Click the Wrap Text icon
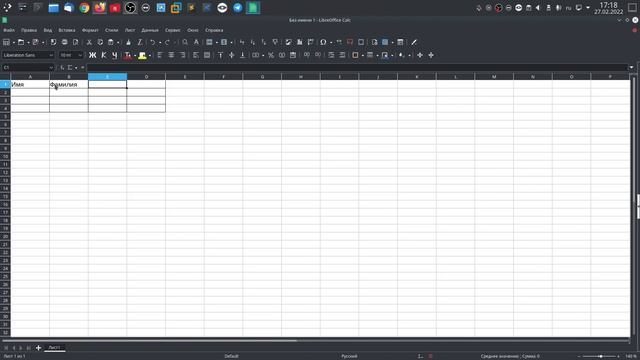This screenshot has width=640, height=360. (196, 55)
